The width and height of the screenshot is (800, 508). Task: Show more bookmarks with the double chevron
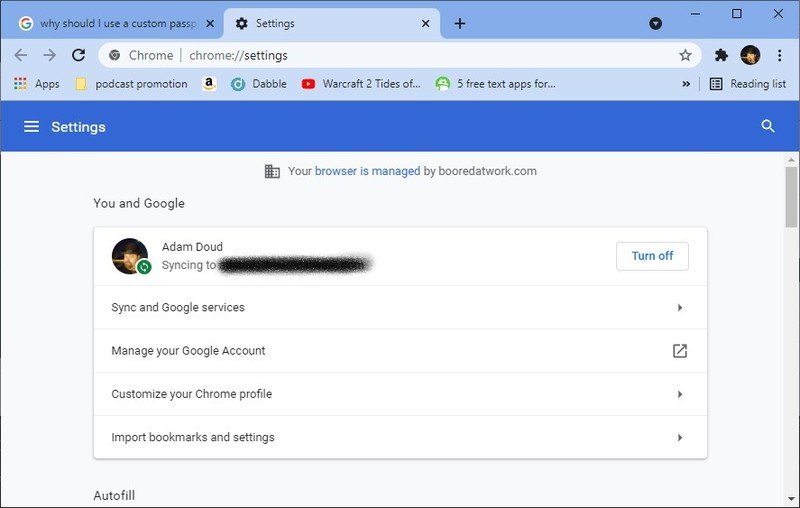point(686,84)
